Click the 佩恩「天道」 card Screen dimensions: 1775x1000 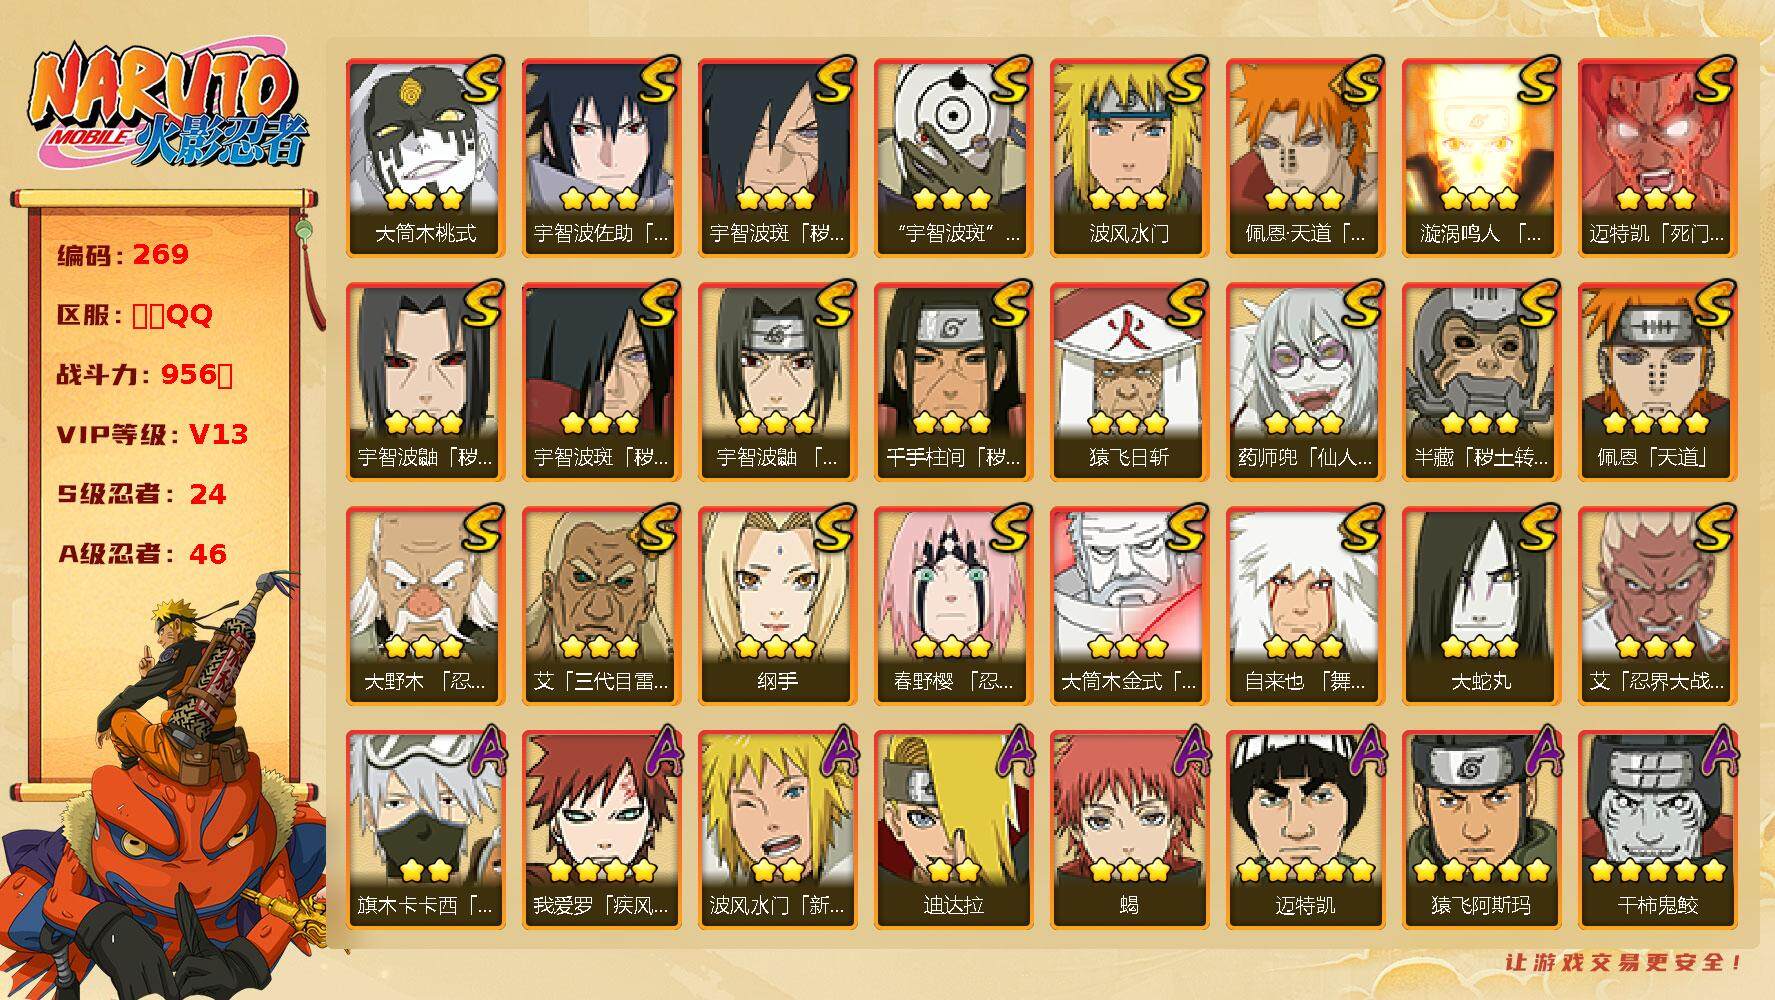point(1658,382)
